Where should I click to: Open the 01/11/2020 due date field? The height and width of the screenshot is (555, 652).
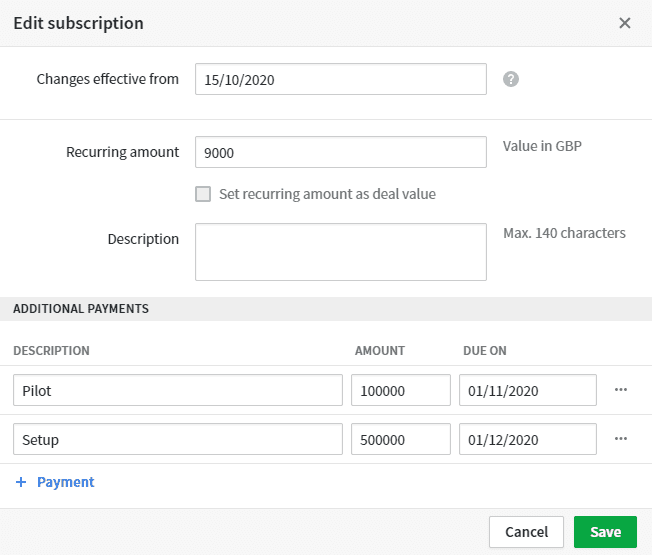pos(528,390)
